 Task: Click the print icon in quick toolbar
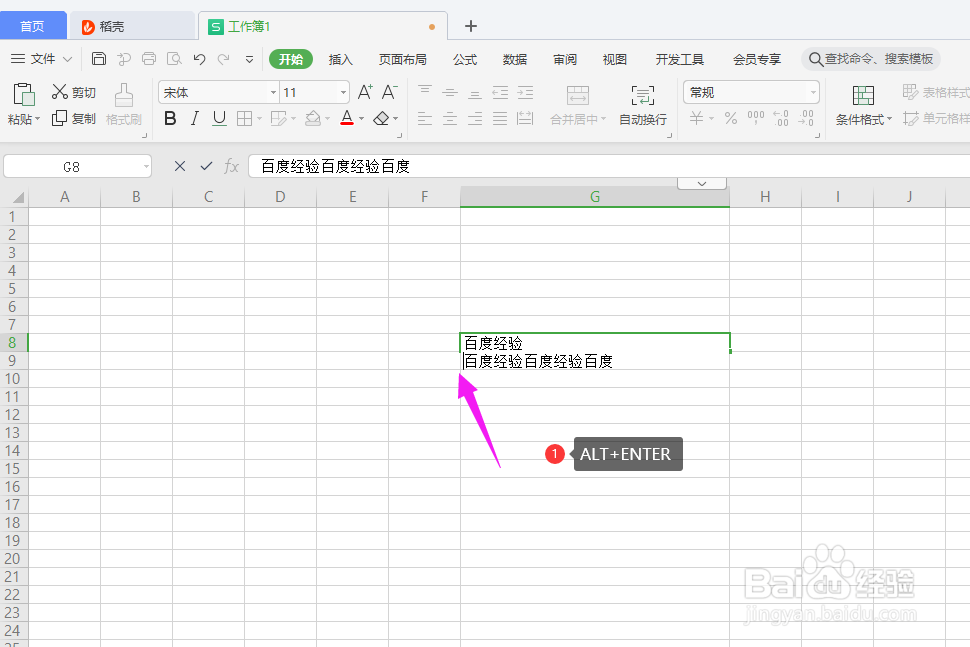[x=149, y=59]
